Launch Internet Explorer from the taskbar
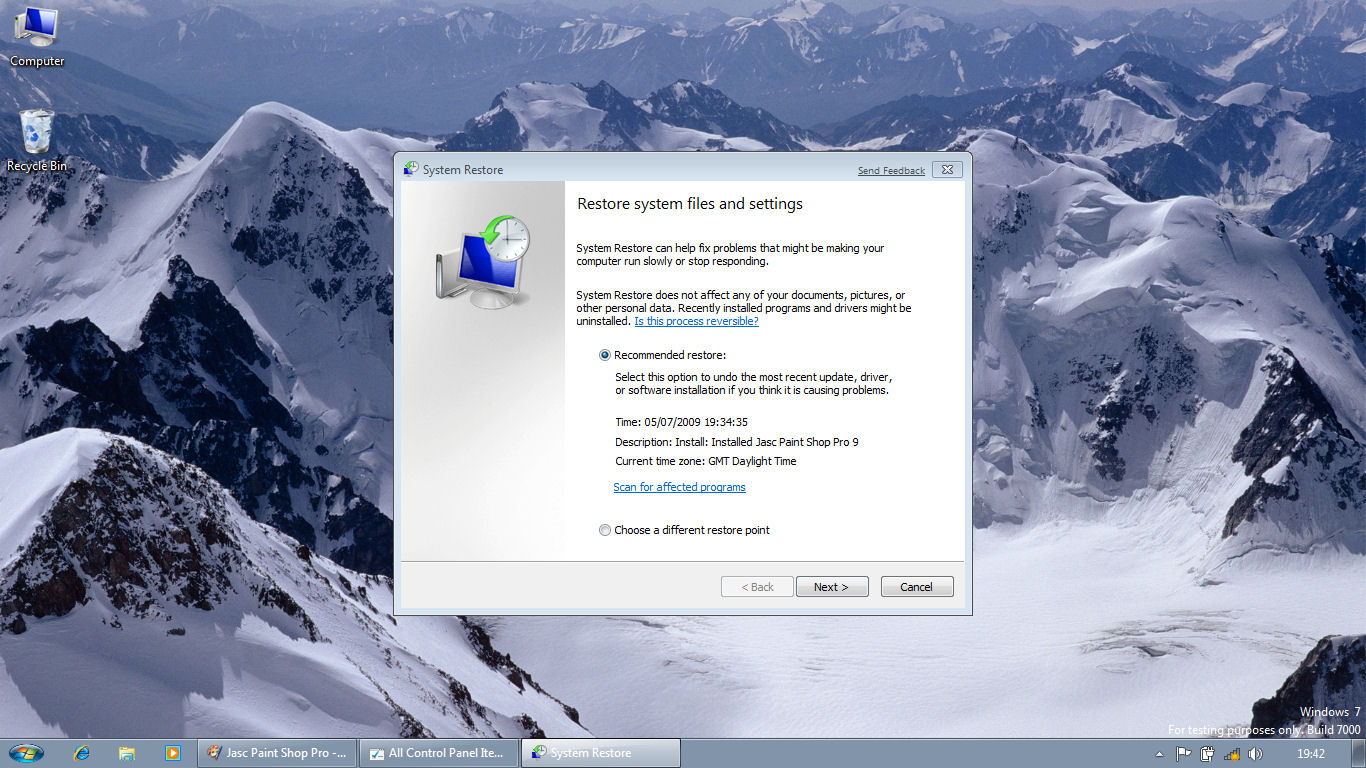The height and width of the screenshot is (768, 1366). [82, 753]
